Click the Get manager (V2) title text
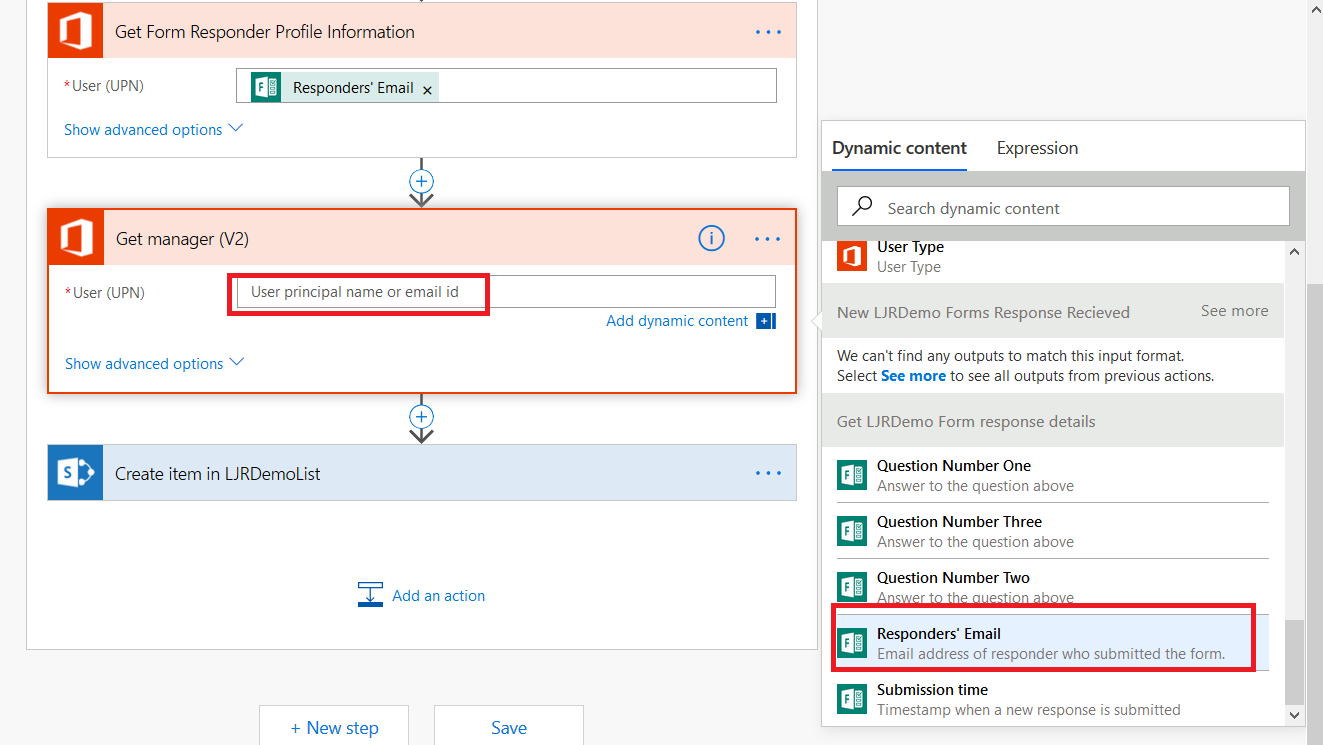1323x745 pixels. pos(182,239)
